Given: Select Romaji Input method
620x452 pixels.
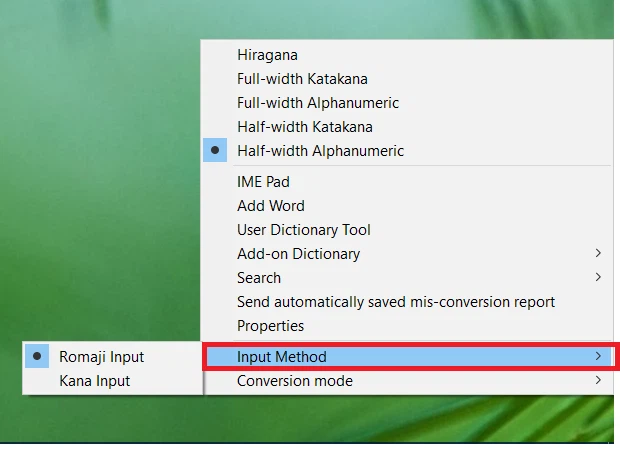Looking at the screenshot, I should point(101,357).
